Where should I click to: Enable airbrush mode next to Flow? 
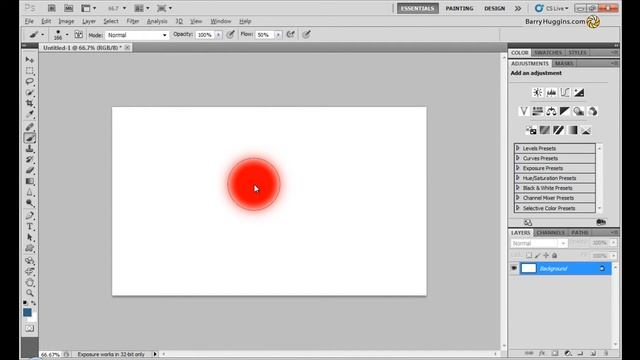coord(291,35)
